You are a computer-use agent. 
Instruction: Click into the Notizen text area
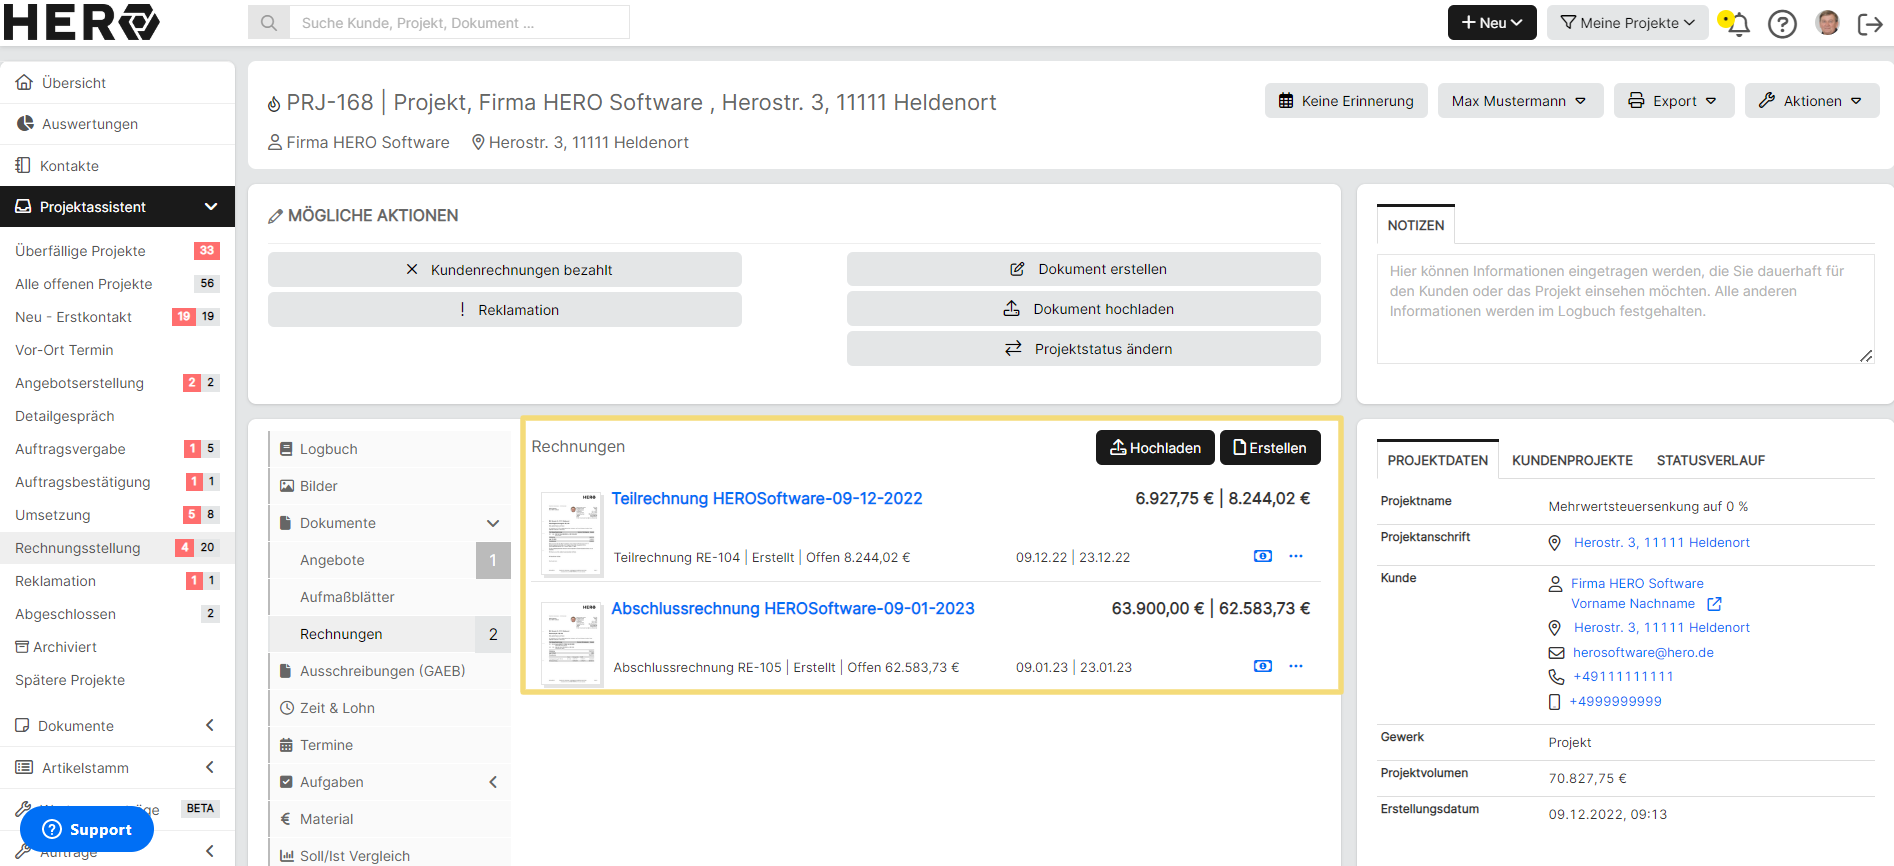tap(1625, 307)
